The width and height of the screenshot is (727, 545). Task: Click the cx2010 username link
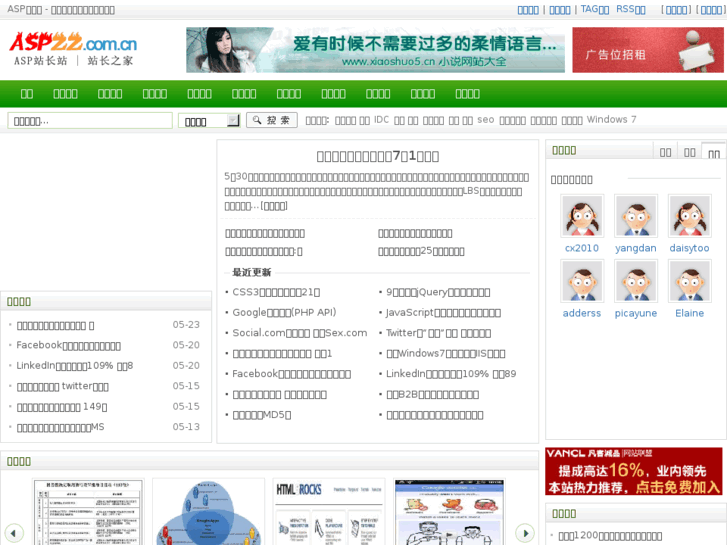pos(582,248)
